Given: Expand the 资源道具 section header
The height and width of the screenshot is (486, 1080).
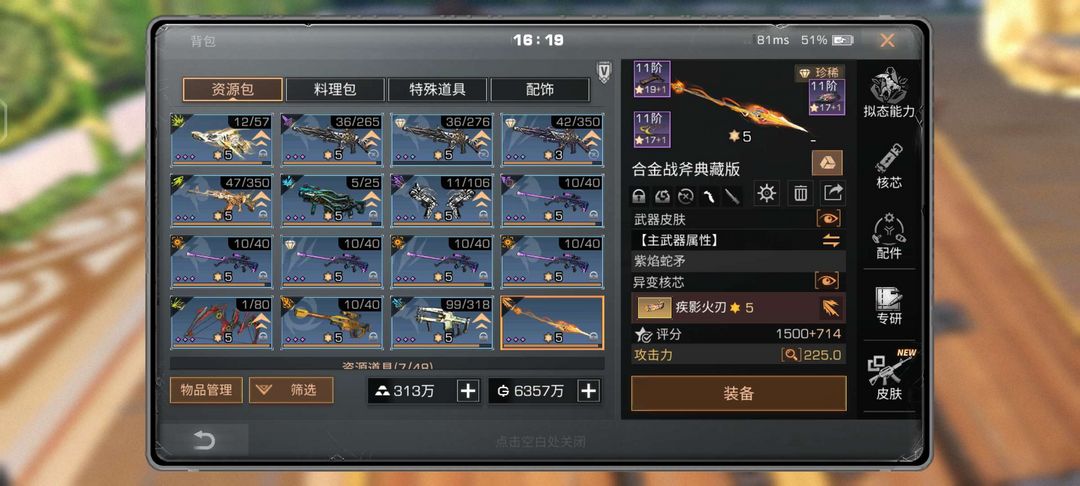Looking at the screenshot, I should 387,363.
